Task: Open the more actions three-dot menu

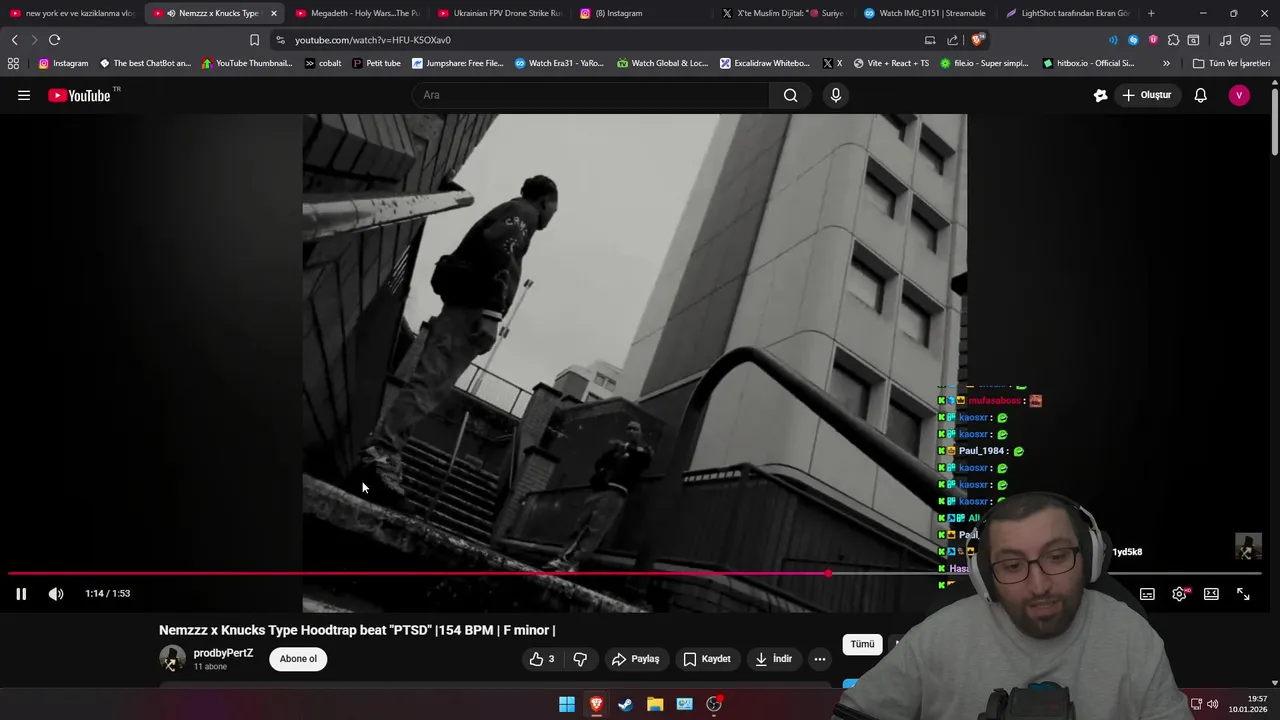Action: [x=820, y=659]
